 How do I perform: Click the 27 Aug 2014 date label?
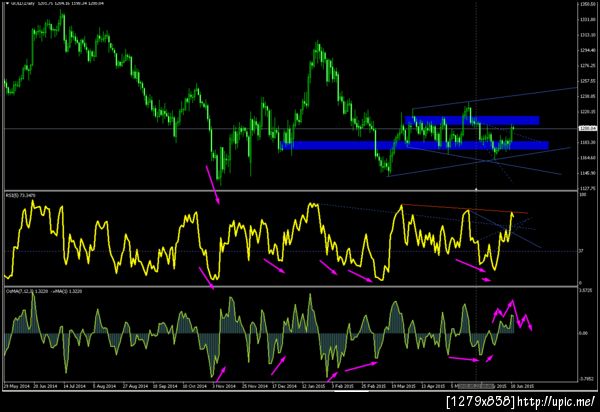coord(135,386)
